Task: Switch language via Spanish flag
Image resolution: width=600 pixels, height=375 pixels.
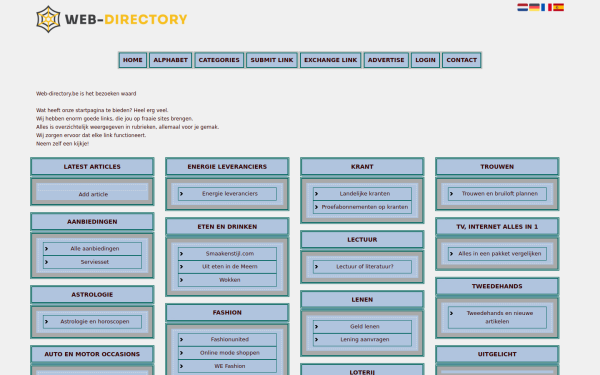Action: [x=558, y=7]
